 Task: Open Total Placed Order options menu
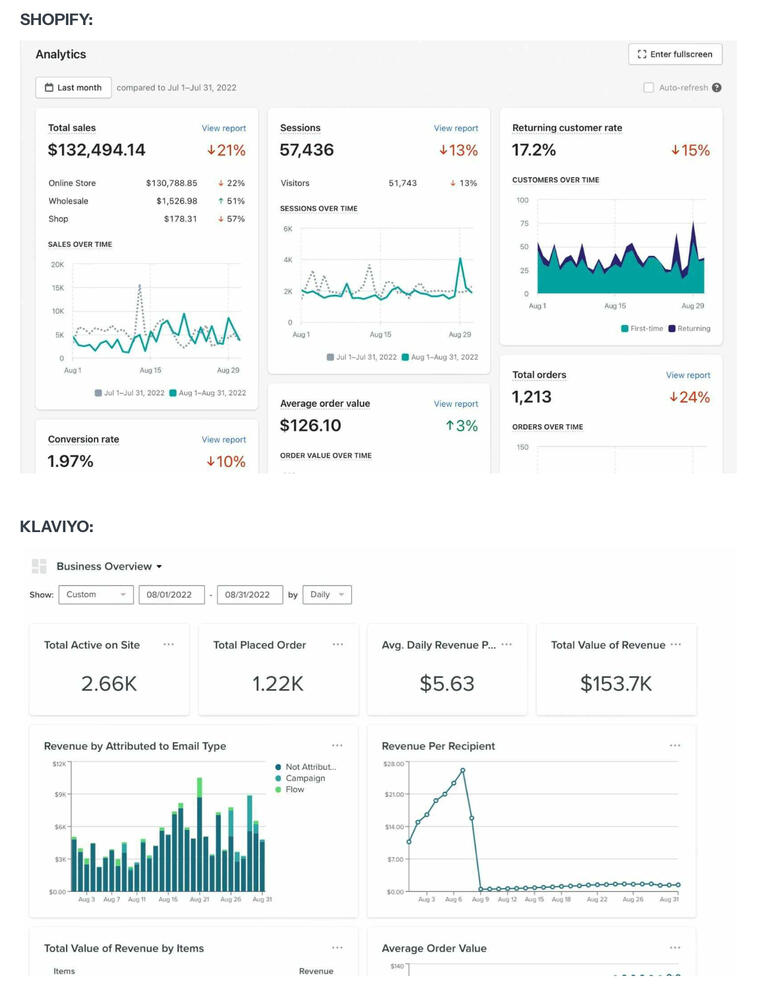tap(338, 645)
